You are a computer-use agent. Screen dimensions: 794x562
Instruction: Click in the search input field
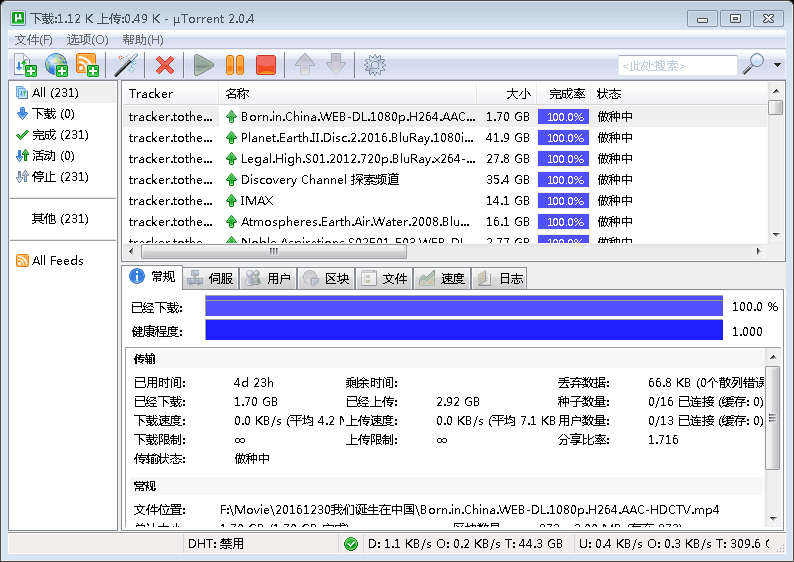tap(678, 65)
